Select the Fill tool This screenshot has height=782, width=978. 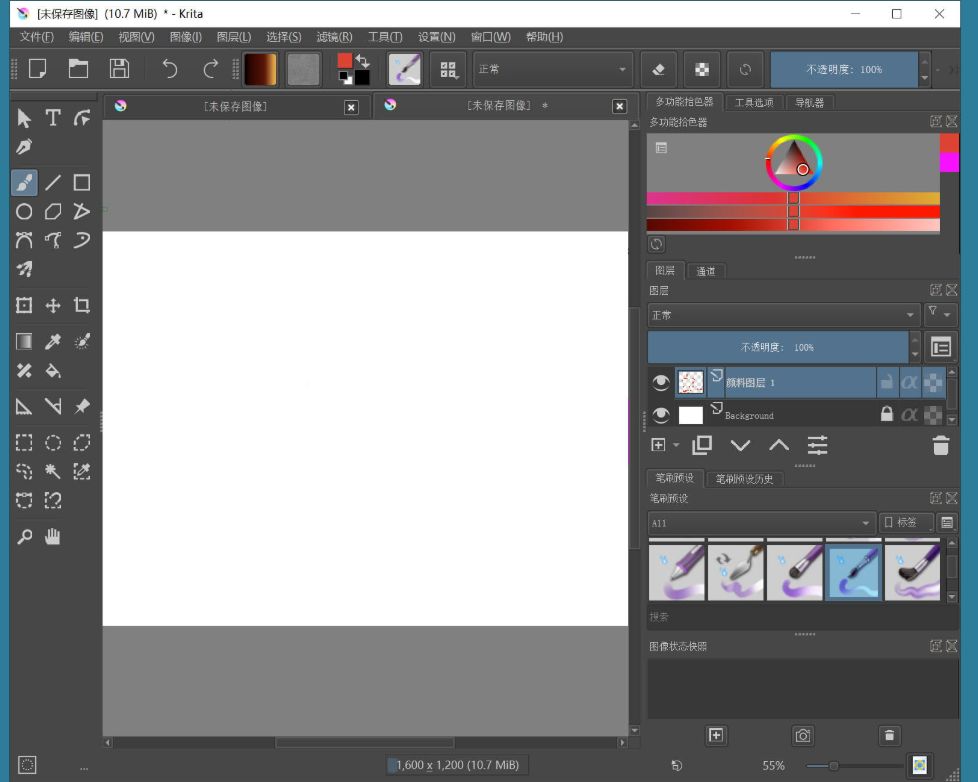(52, 370)
